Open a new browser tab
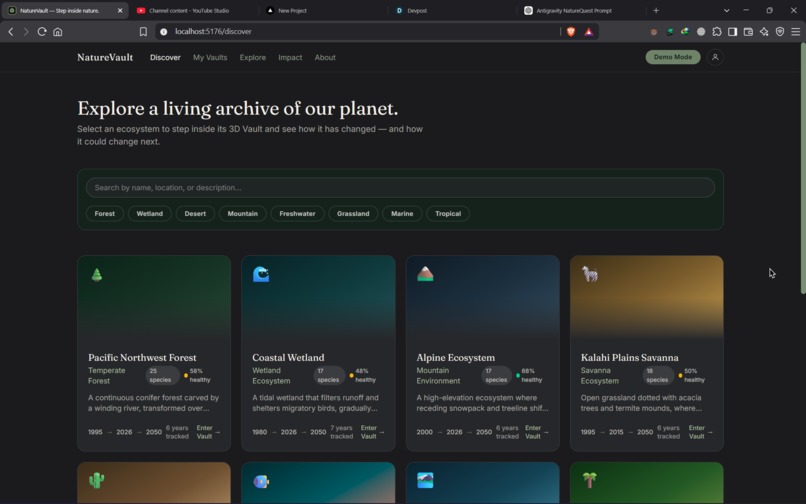 [656, 10]
